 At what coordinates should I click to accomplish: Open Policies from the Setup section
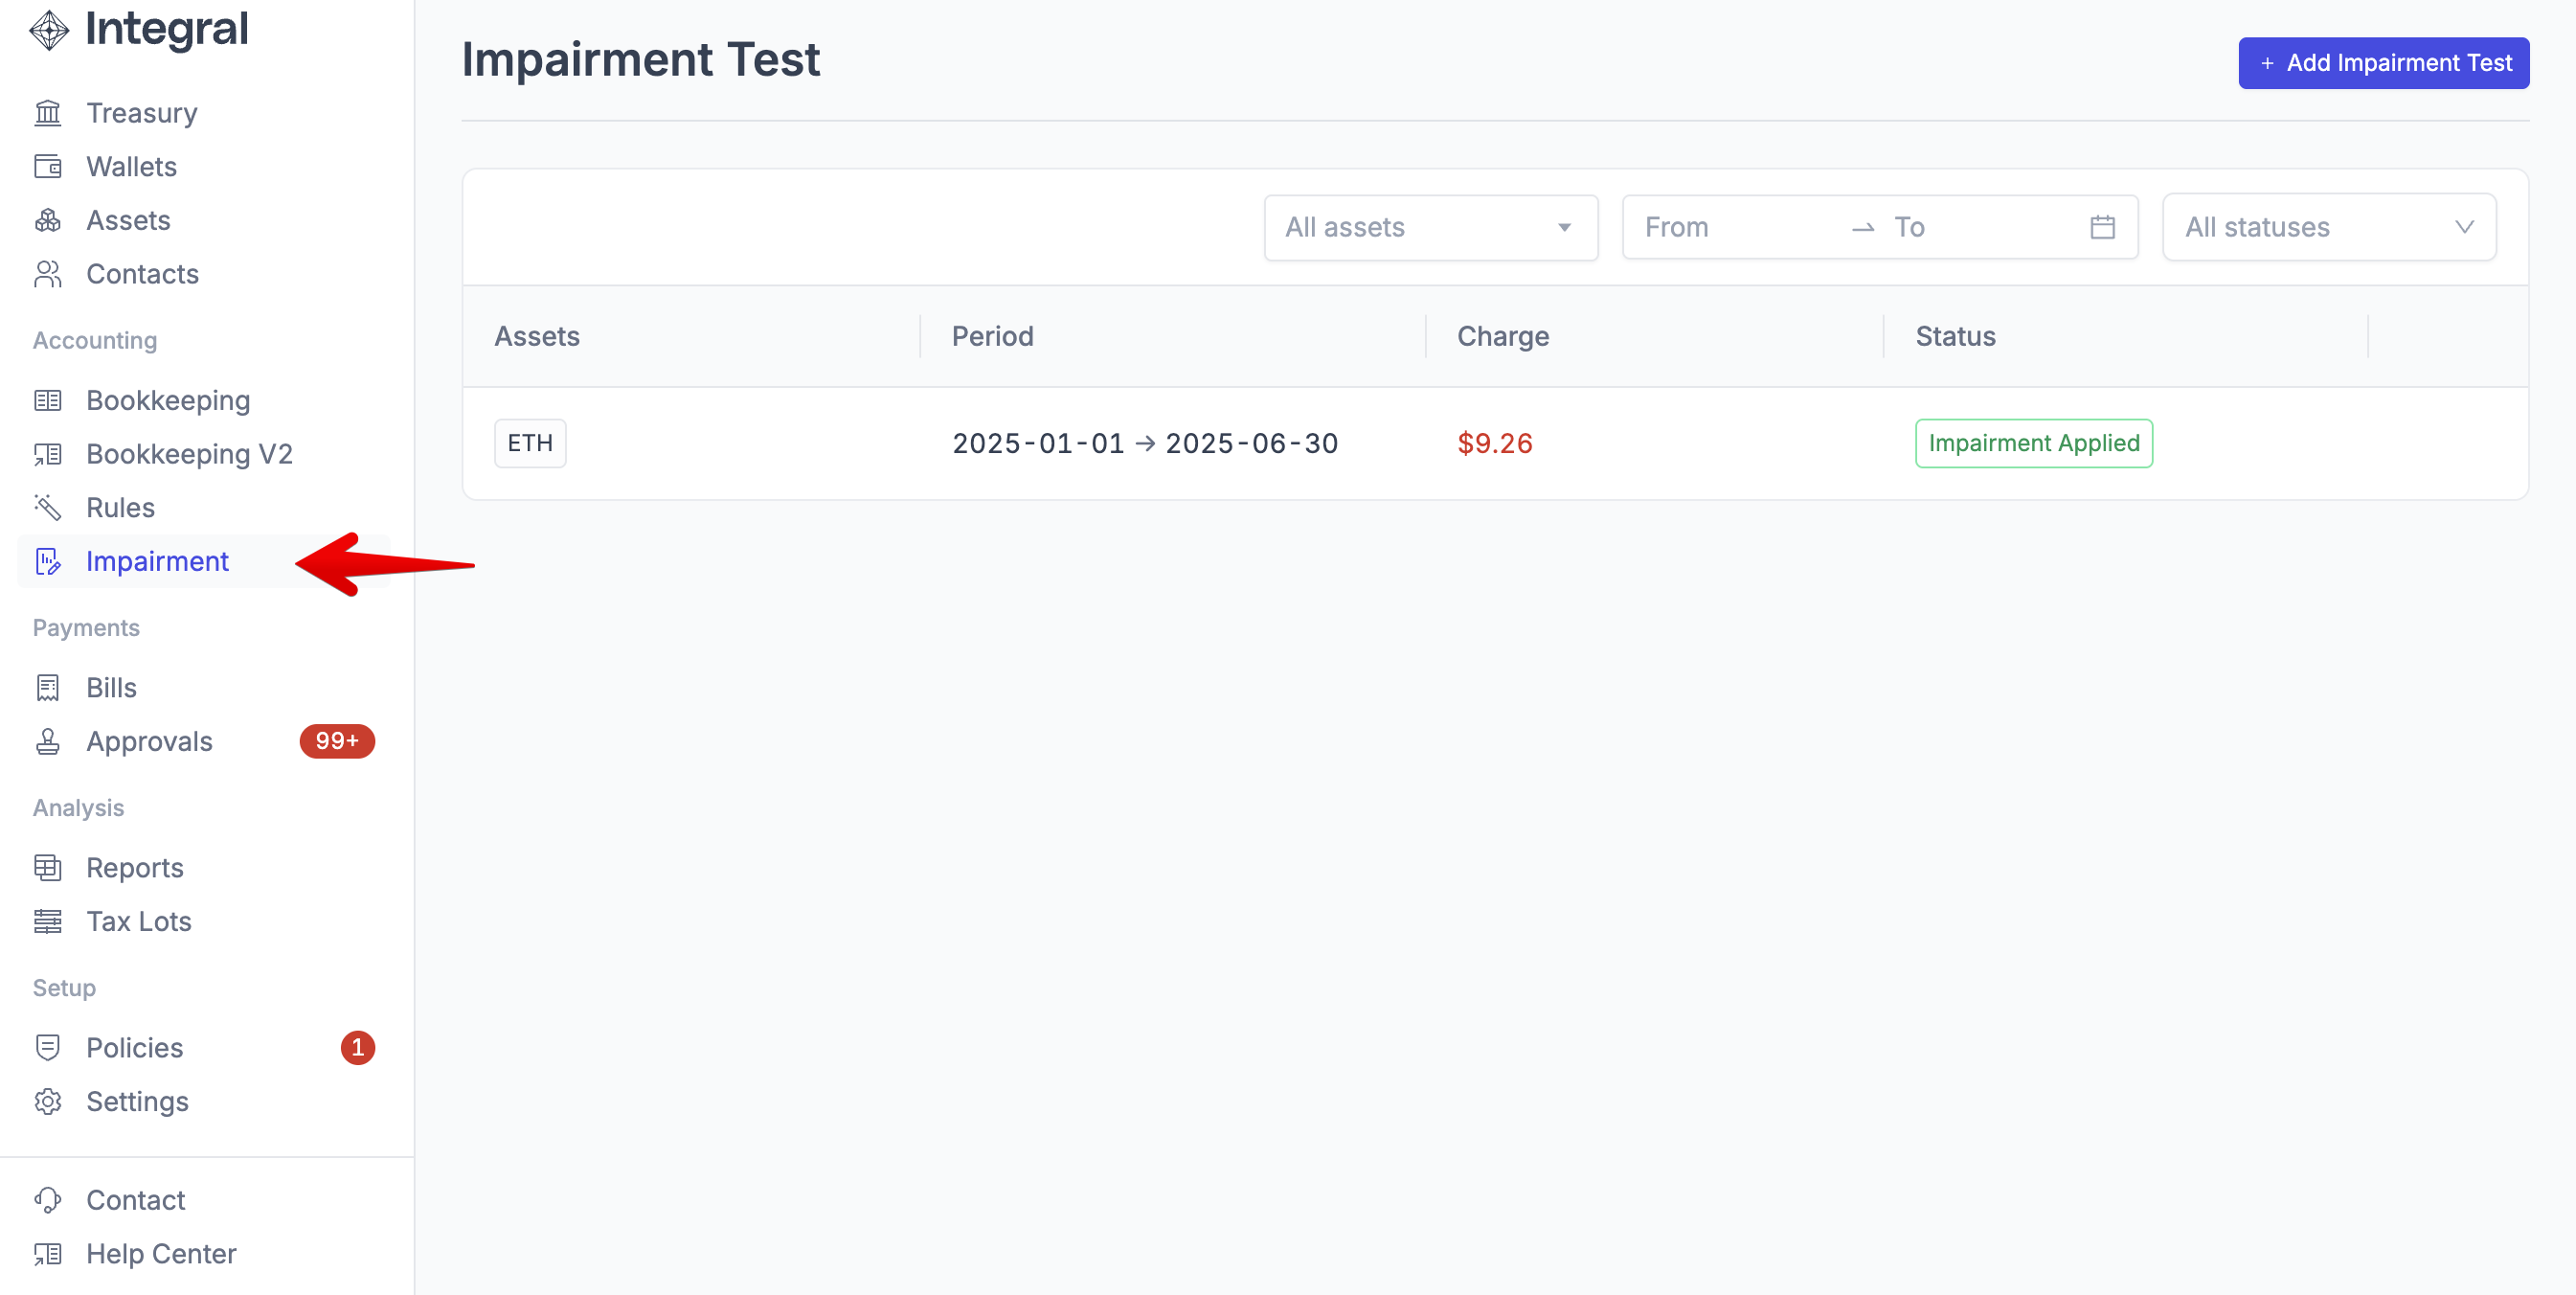[135, 1048]
